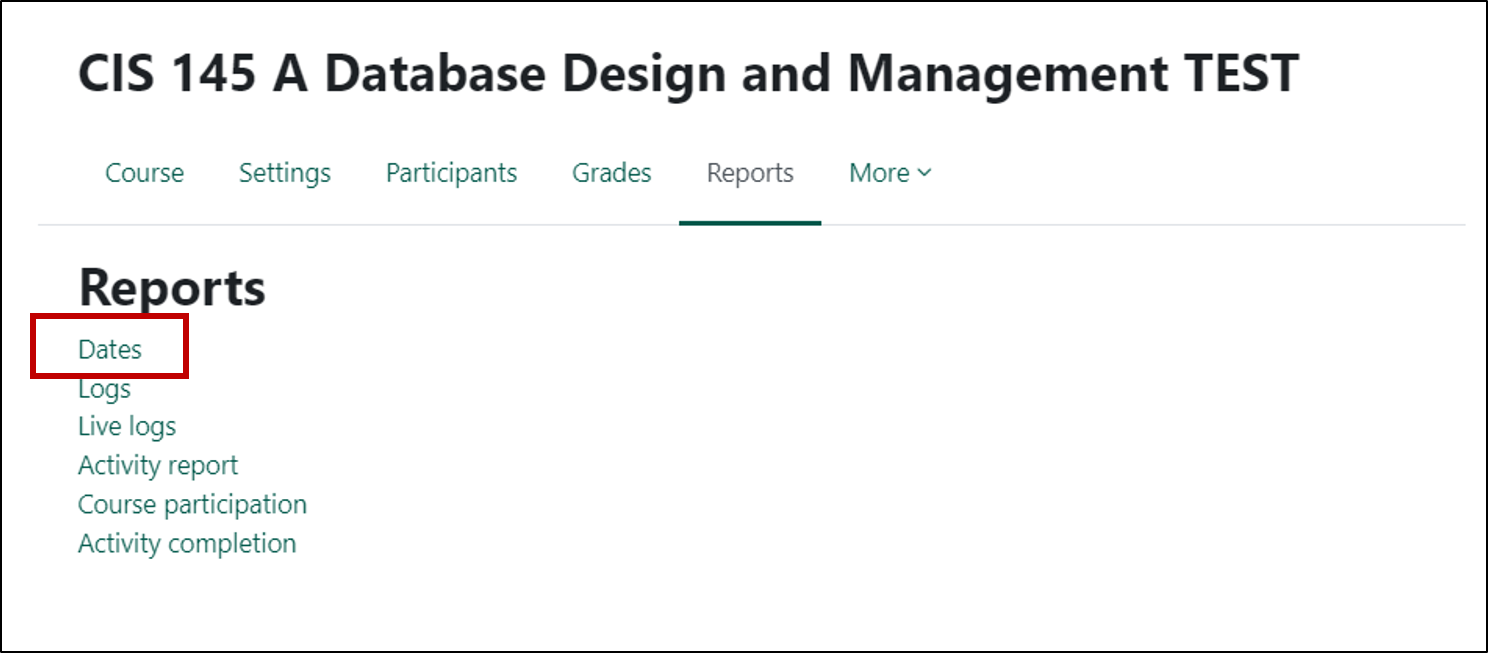Navigate to Logs from the Reports list

click(103, 388)
